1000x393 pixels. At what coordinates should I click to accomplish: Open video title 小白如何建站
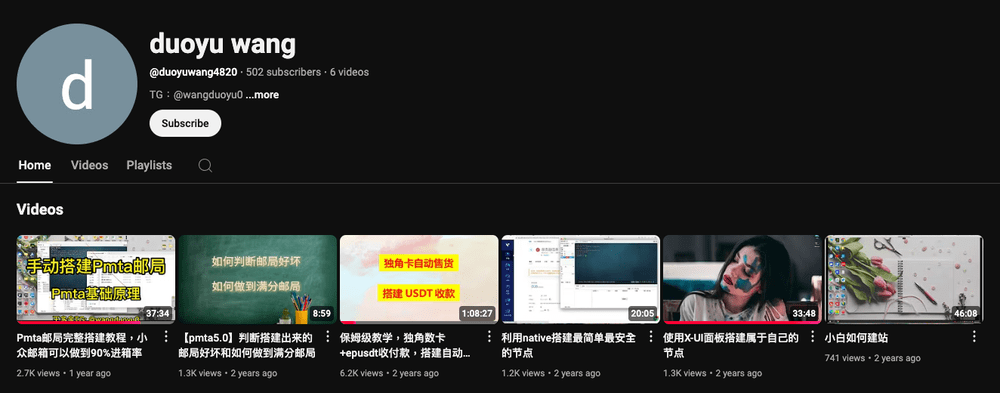coord(857,338)
